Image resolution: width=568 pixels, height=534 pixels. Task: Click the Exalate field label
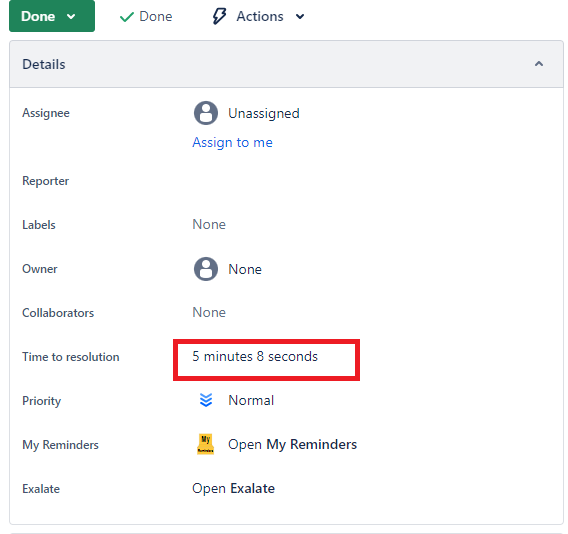click(x=41, y=489)
